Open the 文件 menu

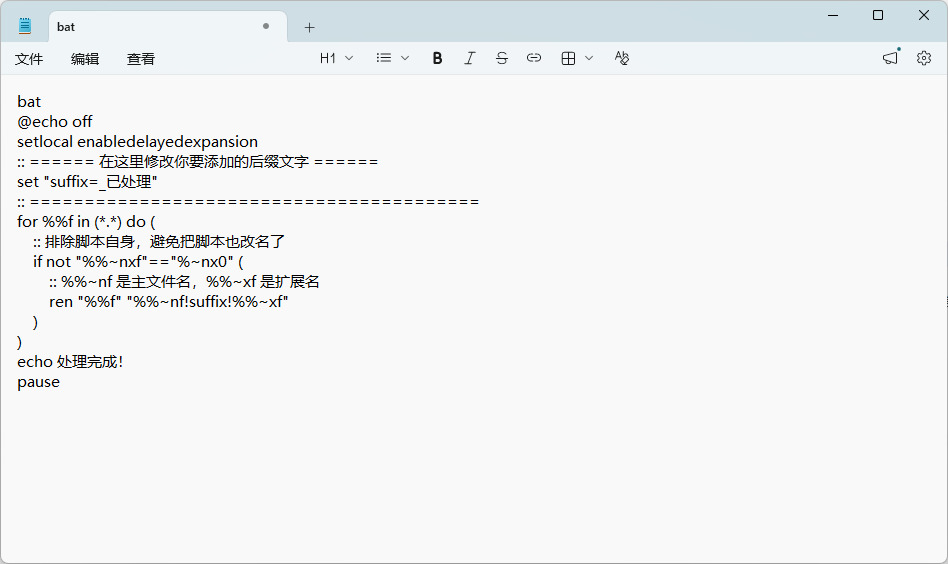[29, 59]
